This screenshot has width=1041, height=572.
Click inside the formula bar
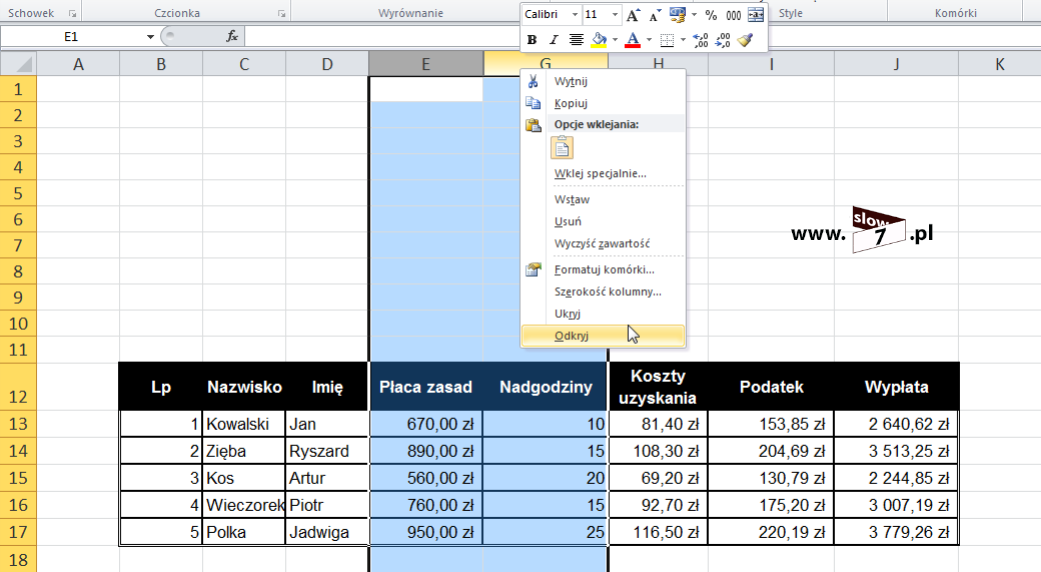(382, 36)
